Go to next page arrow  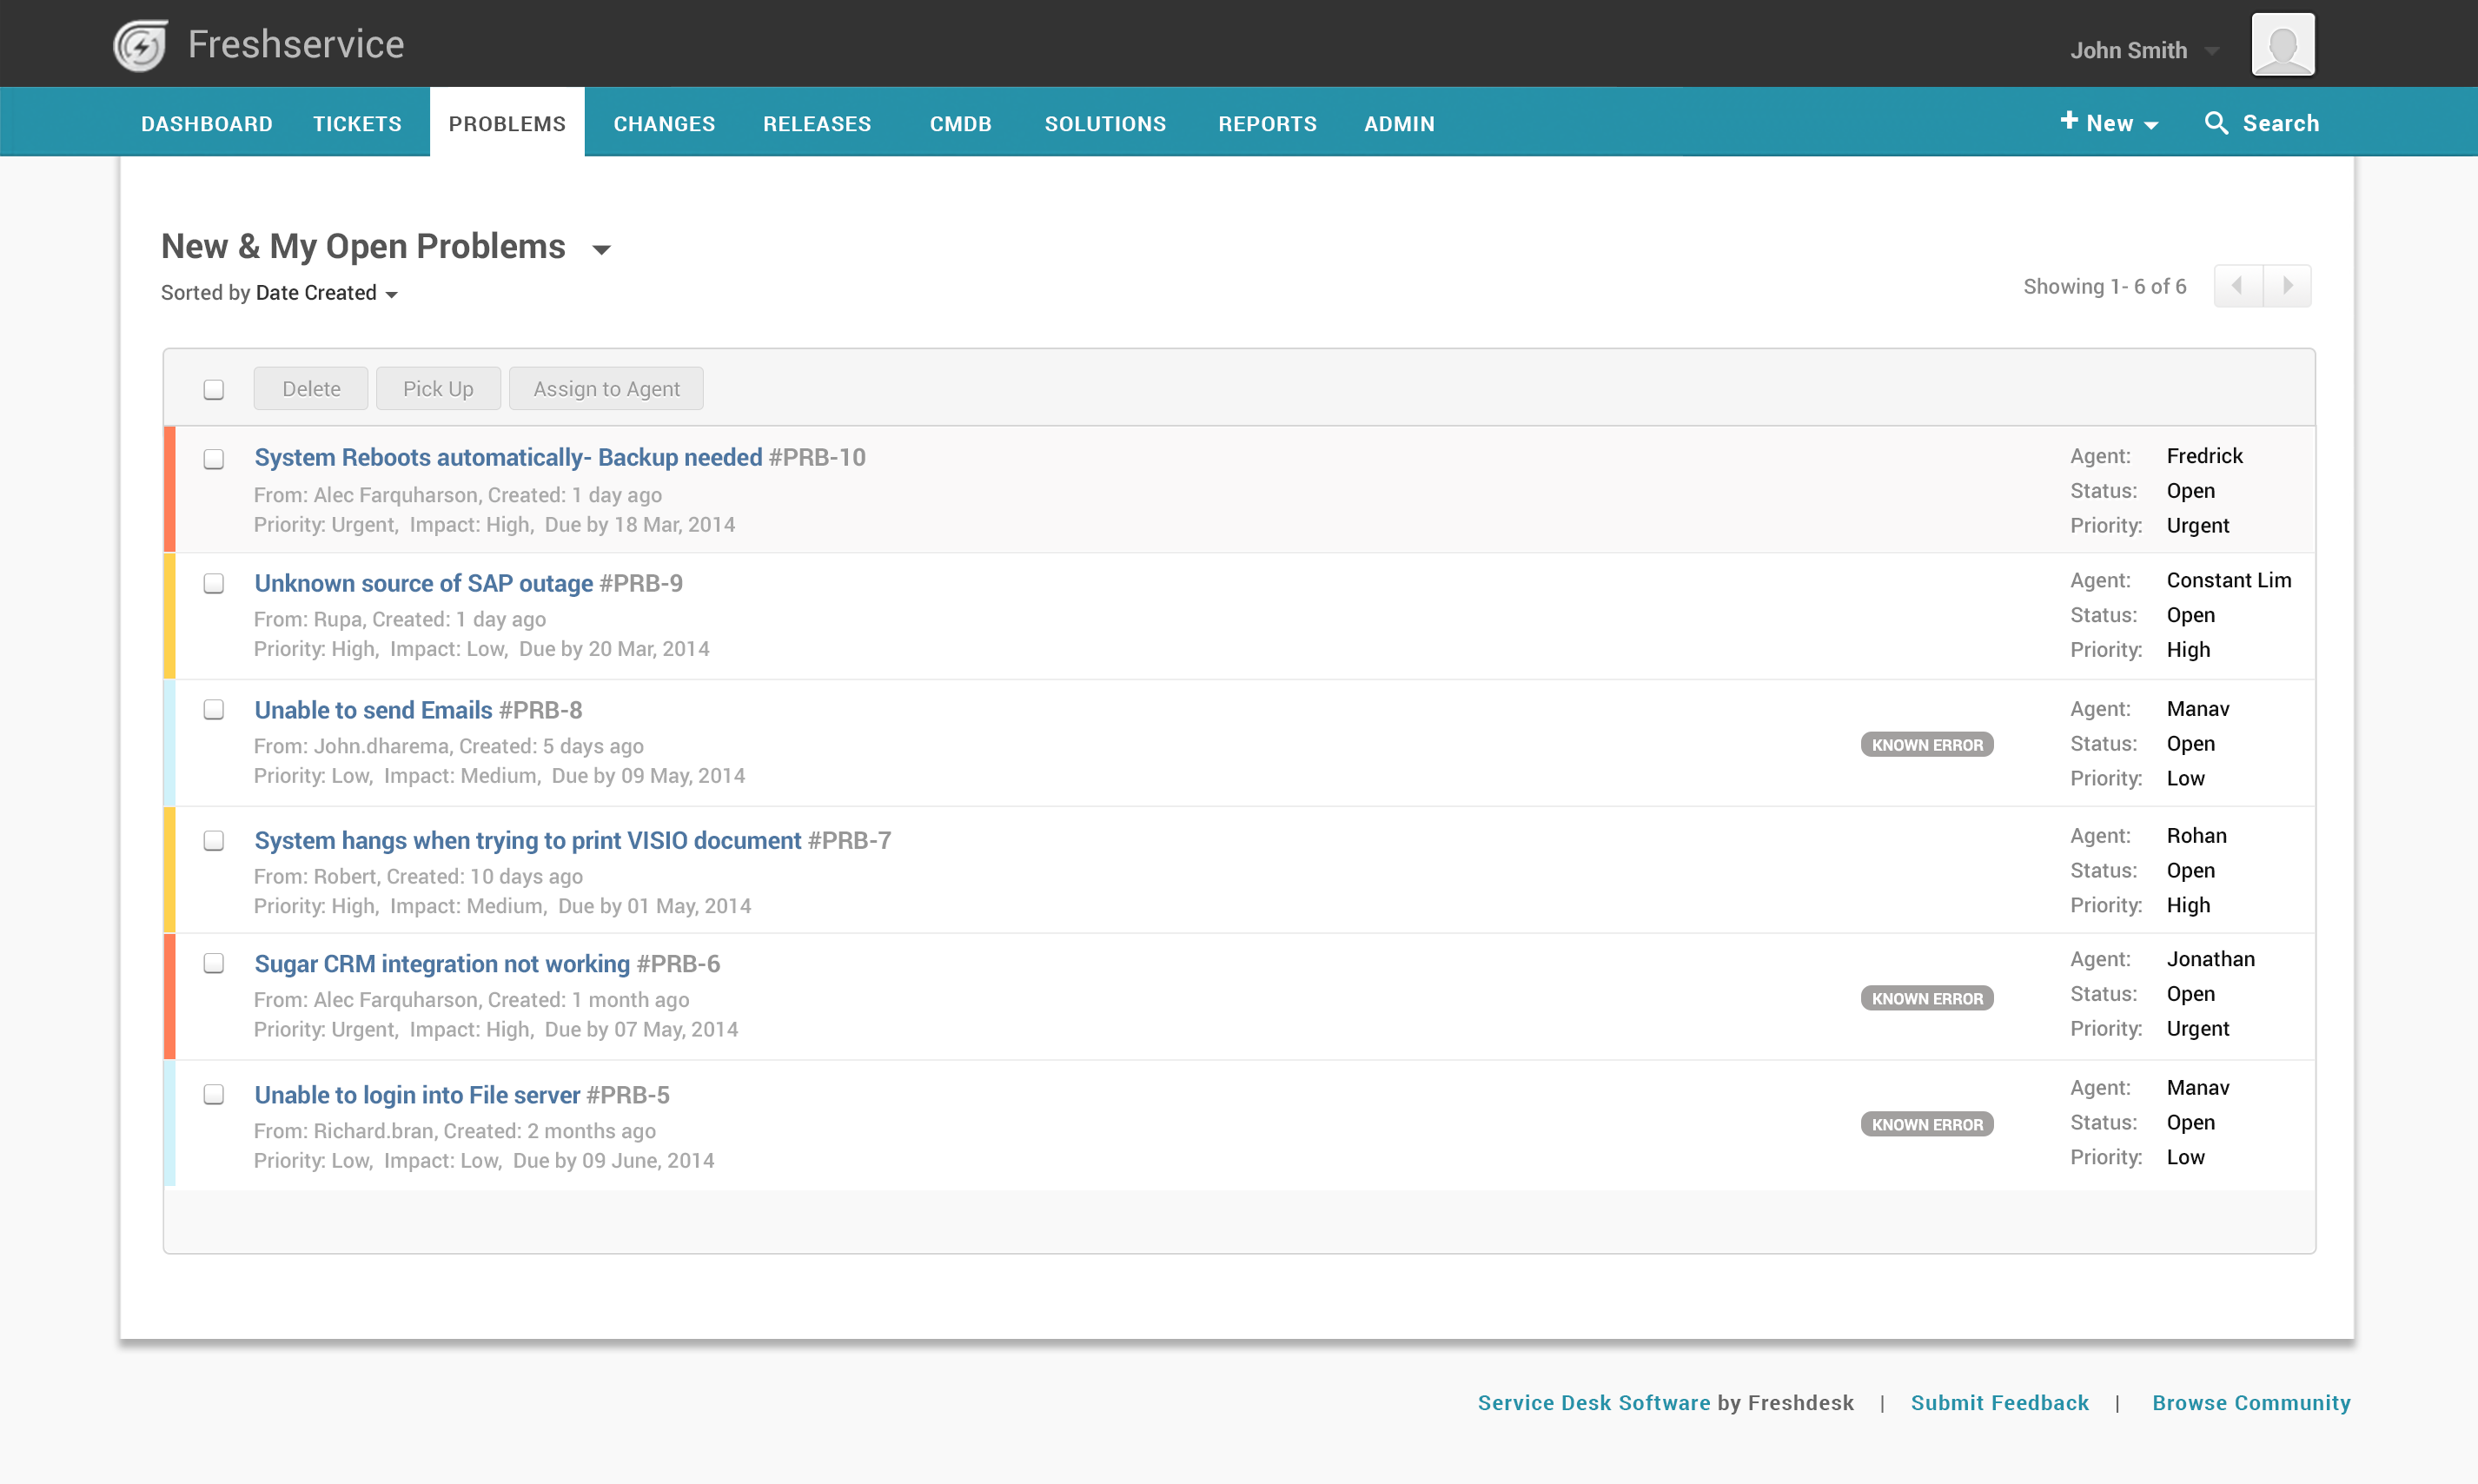(x=2287, y=286)
